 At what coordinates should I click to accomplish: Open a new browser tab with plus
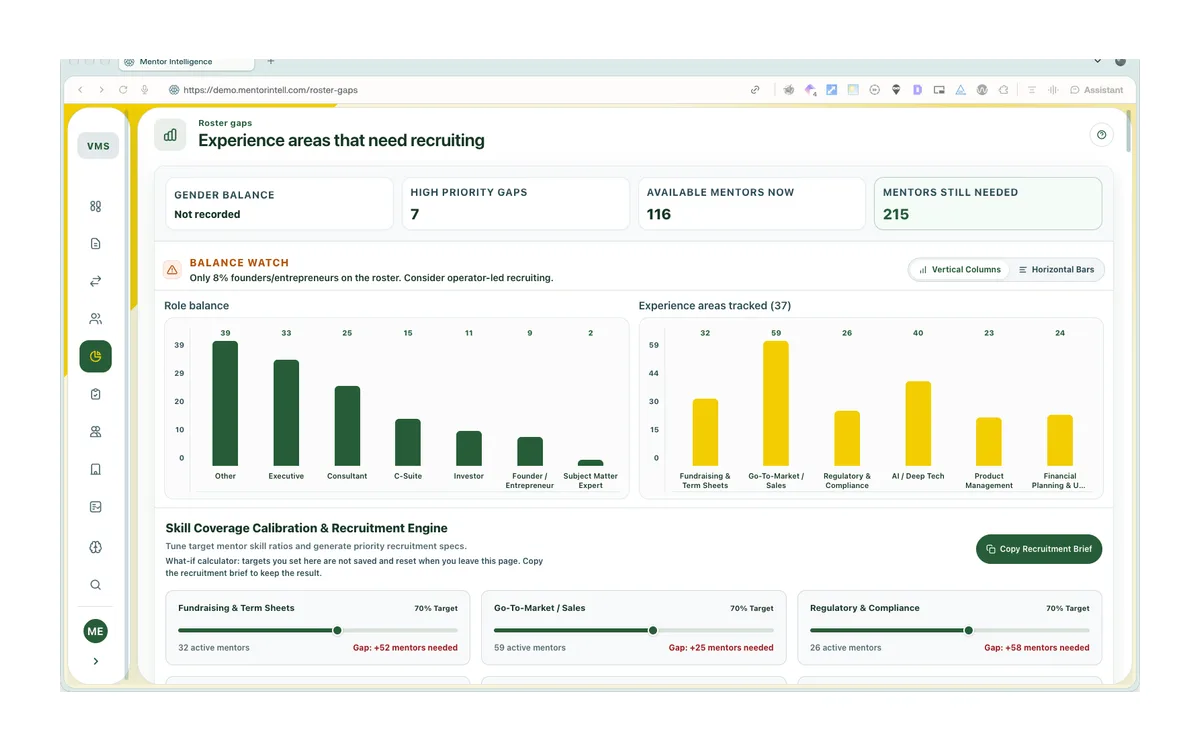pyautogui.click(x=271, y=62)
